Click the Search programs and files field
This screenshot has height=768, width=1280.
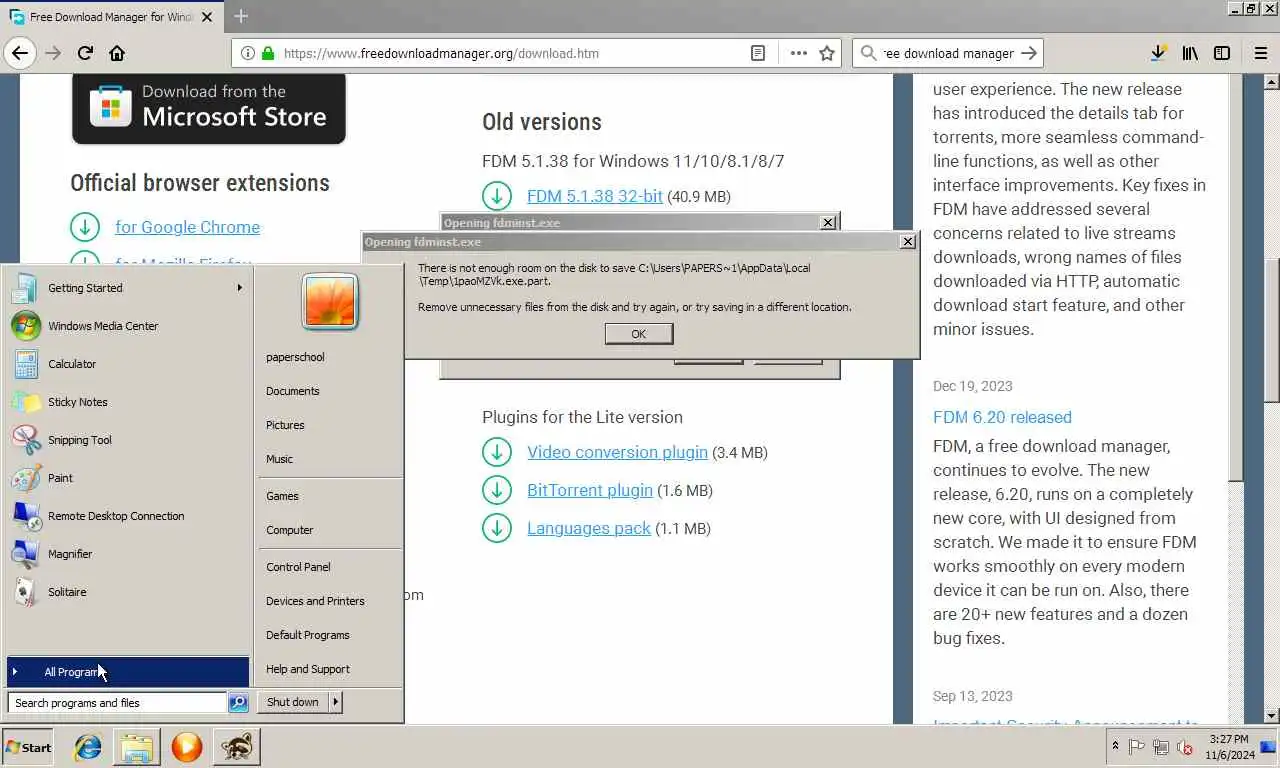tap(118, 703)
